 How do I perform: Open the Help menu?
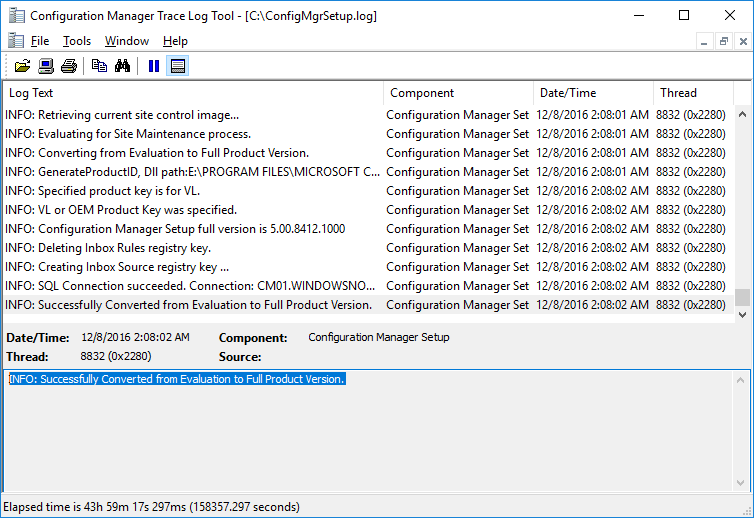(x=175, y=41)
